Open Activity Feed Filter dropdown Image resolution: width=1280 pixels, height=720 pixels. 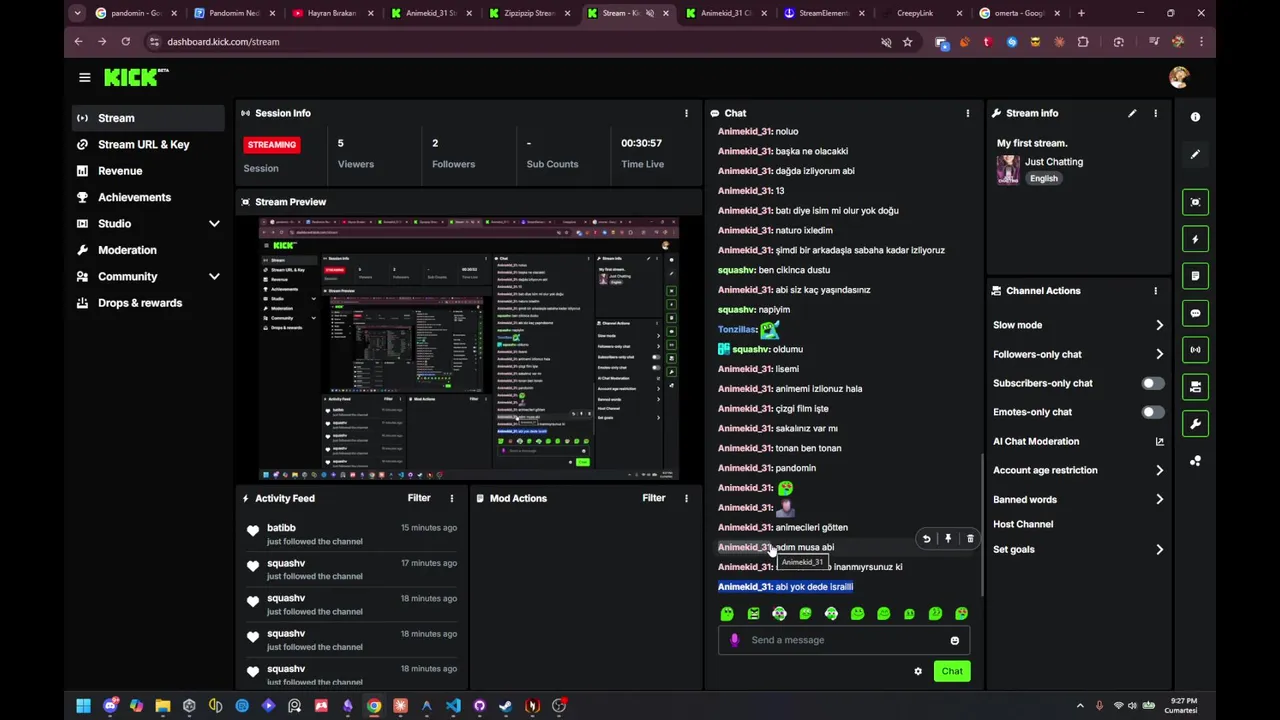(x=419, y=498)
